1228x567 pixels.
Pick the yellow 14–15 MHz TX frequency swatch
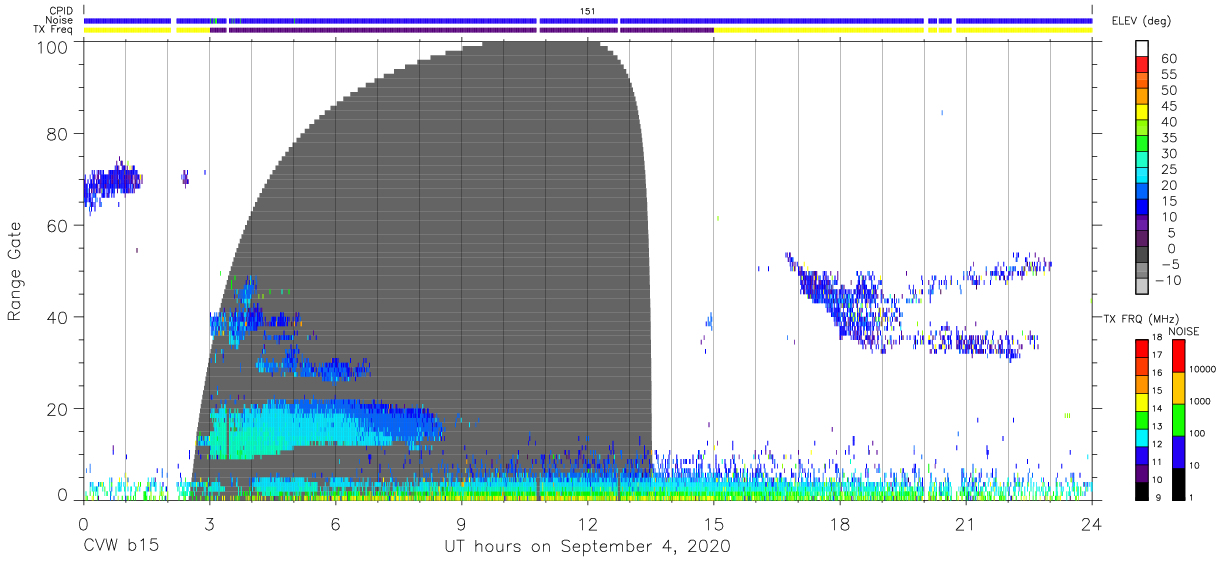coord(1142,402)
